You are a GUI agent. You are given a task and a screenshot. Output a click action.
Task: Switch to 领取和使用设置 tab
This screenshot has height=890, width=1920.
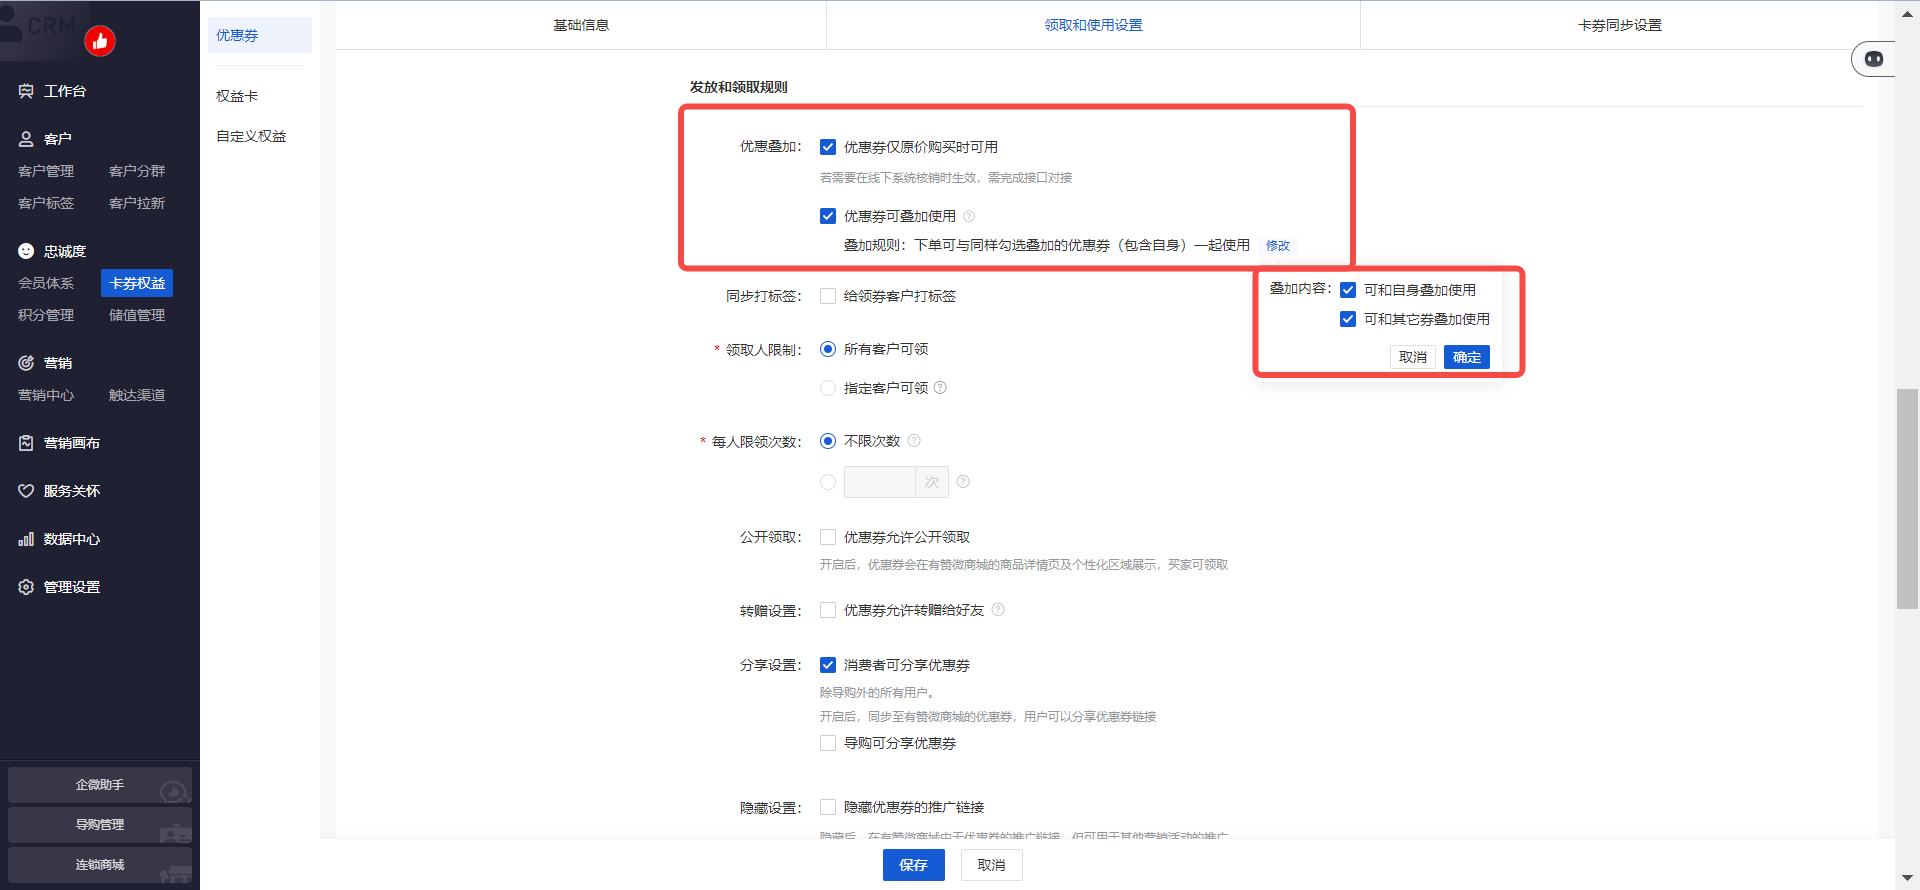click(x=1093, y=25)
